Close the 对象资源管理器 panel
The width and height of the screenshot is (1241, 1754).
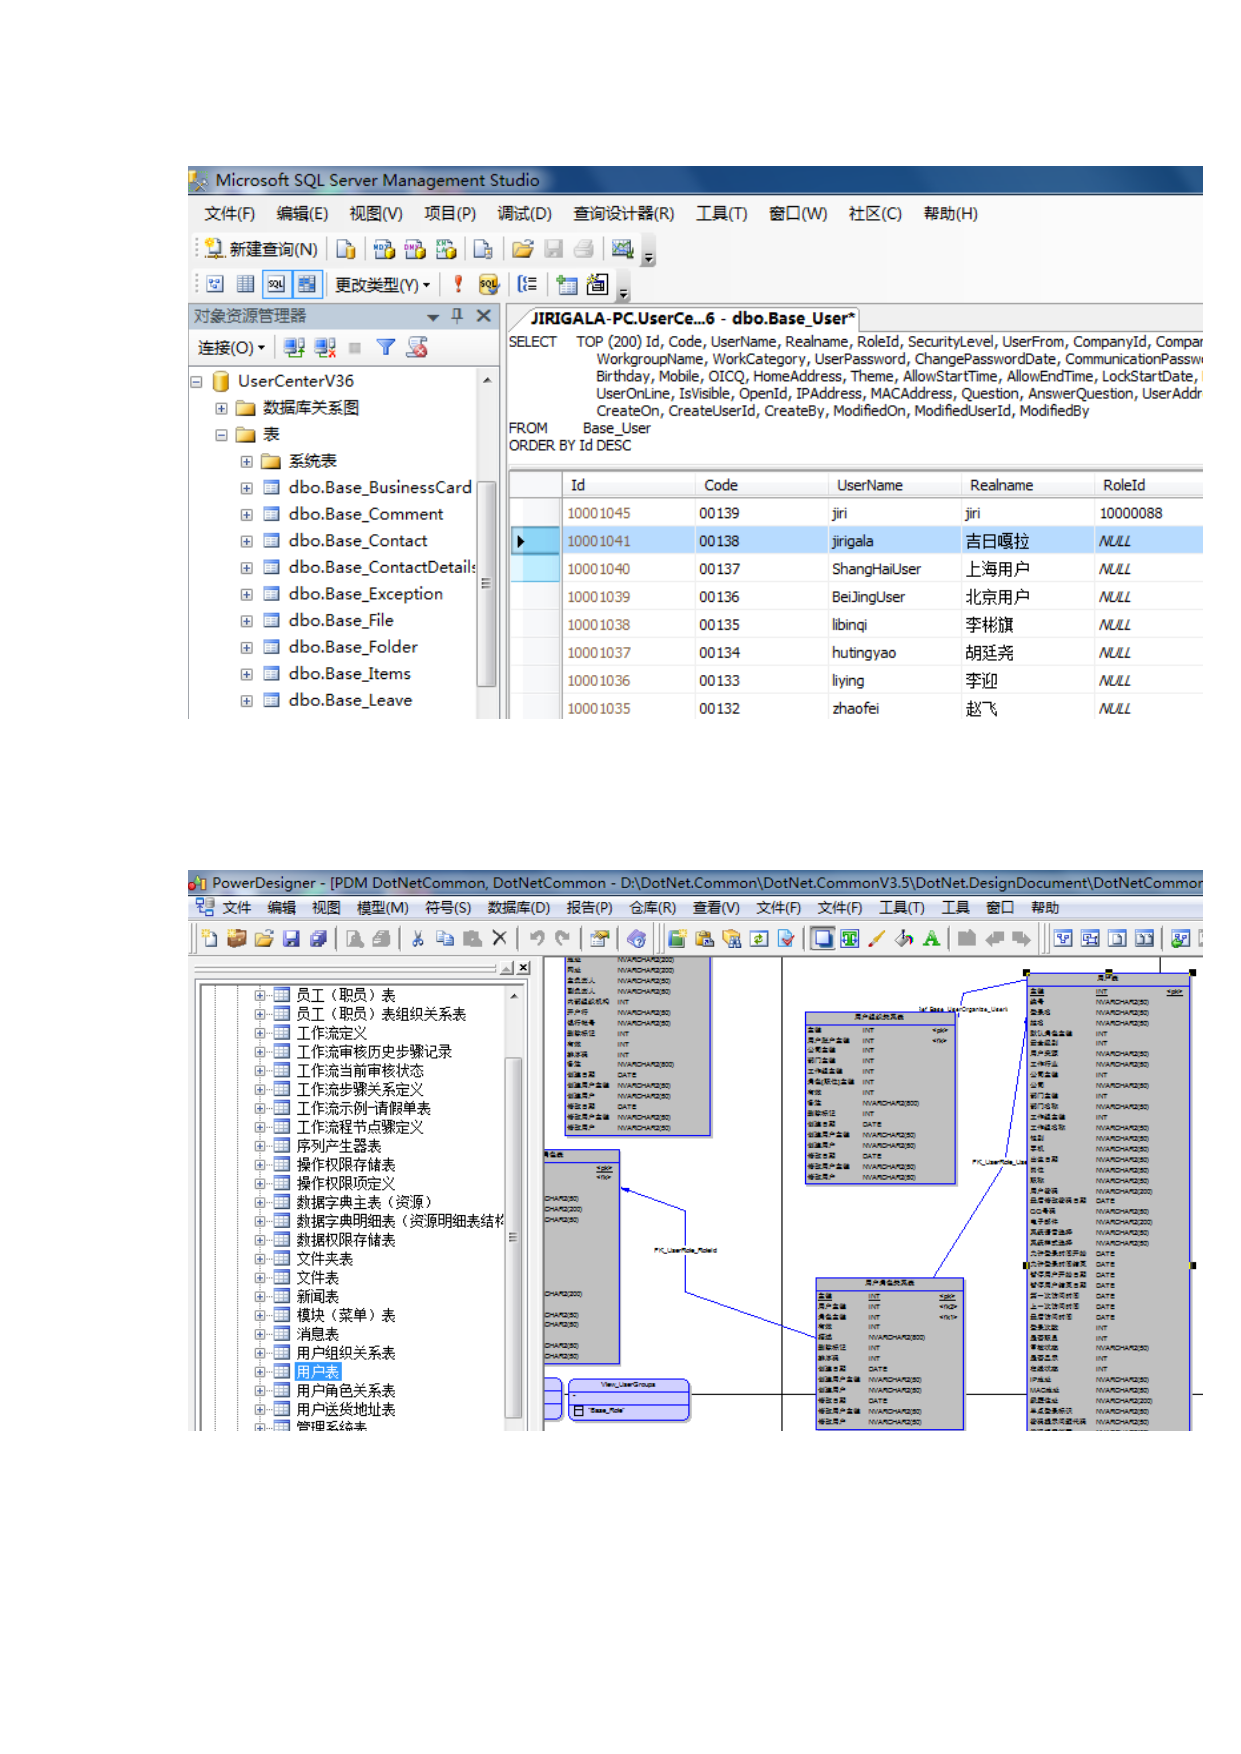pyautogui.click(x=484, y=316)
